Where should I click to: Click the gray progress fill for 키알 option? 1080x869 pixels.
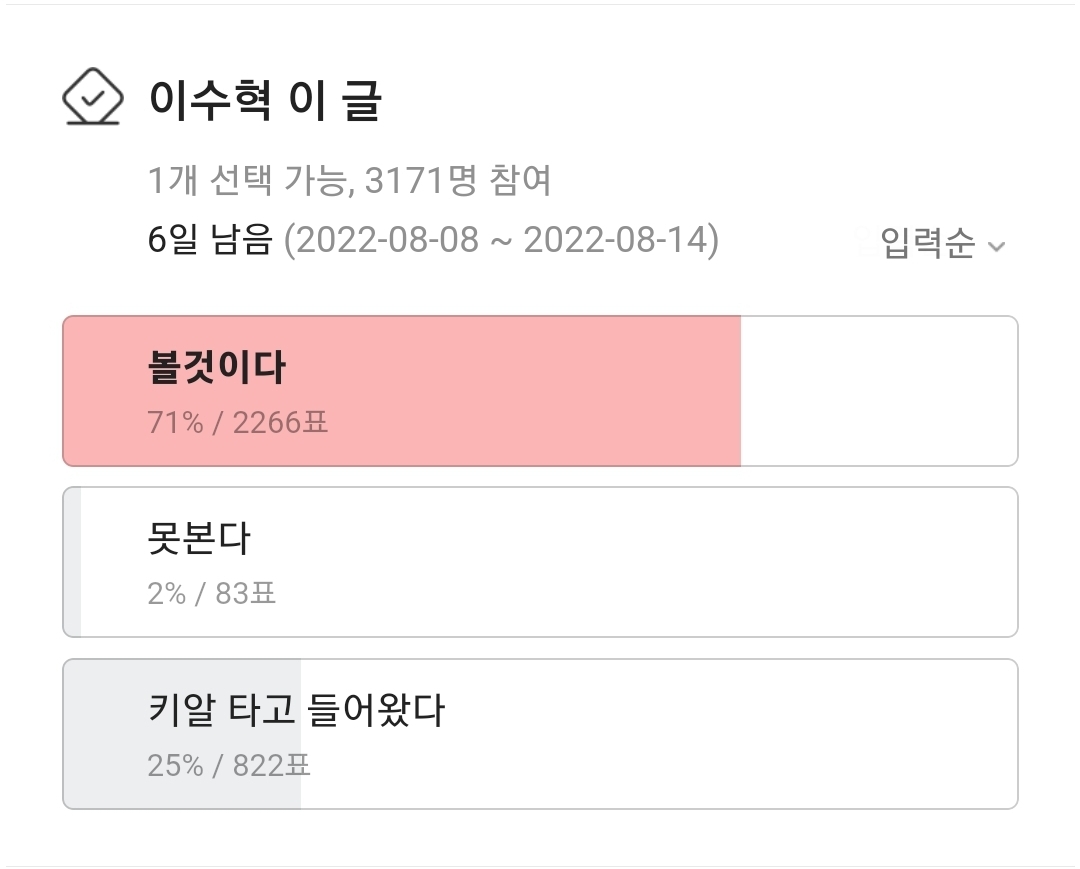point(180,733)
